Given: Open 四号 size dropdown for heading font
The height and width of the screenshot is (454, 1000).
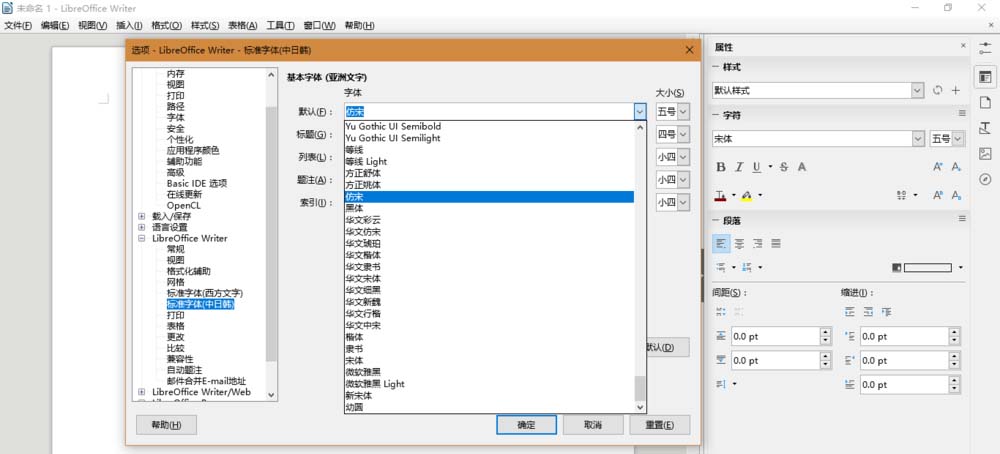Looking at the screenshot, I should 683,135.
